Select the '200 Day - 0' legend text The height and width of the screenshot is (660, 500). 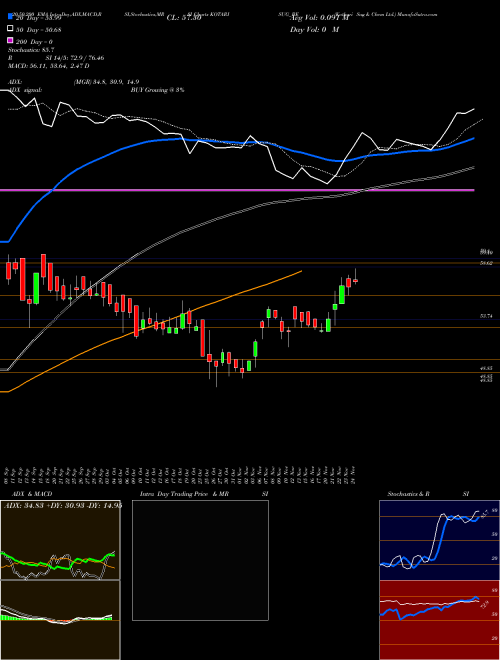pos(34,42)
